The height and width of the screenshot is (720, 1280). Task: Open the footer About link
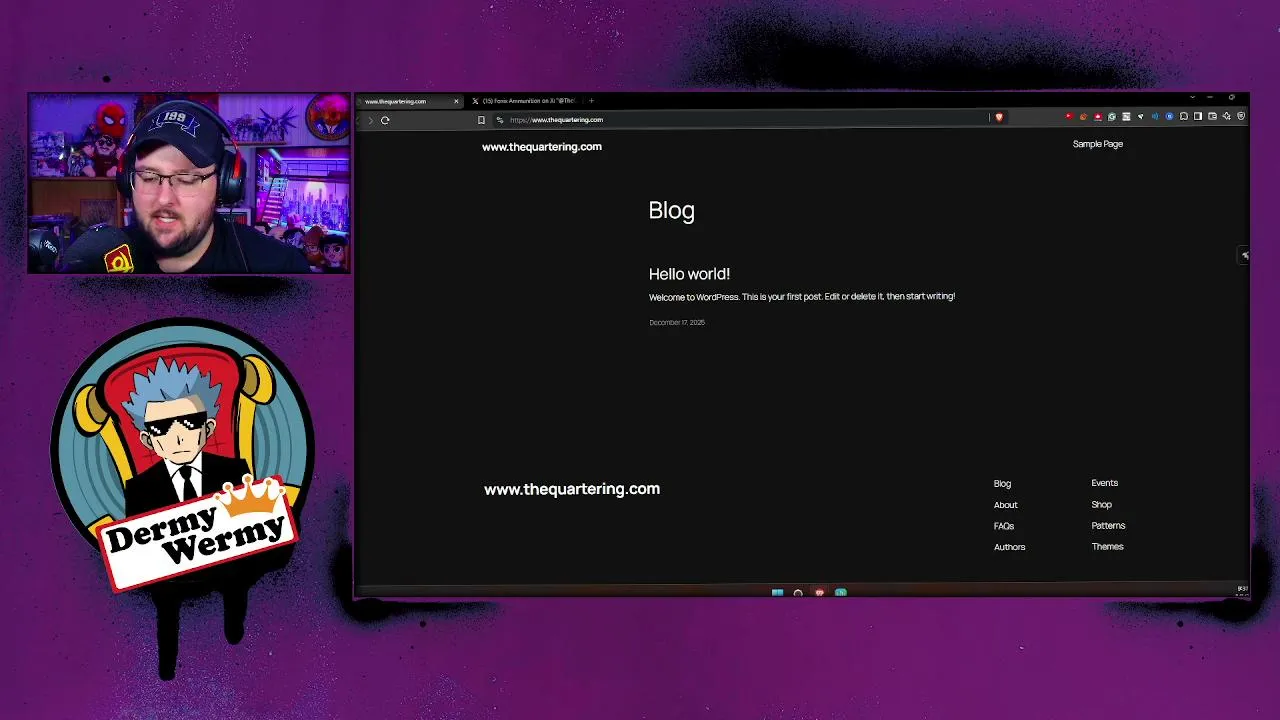click(x=1006, y=505)
